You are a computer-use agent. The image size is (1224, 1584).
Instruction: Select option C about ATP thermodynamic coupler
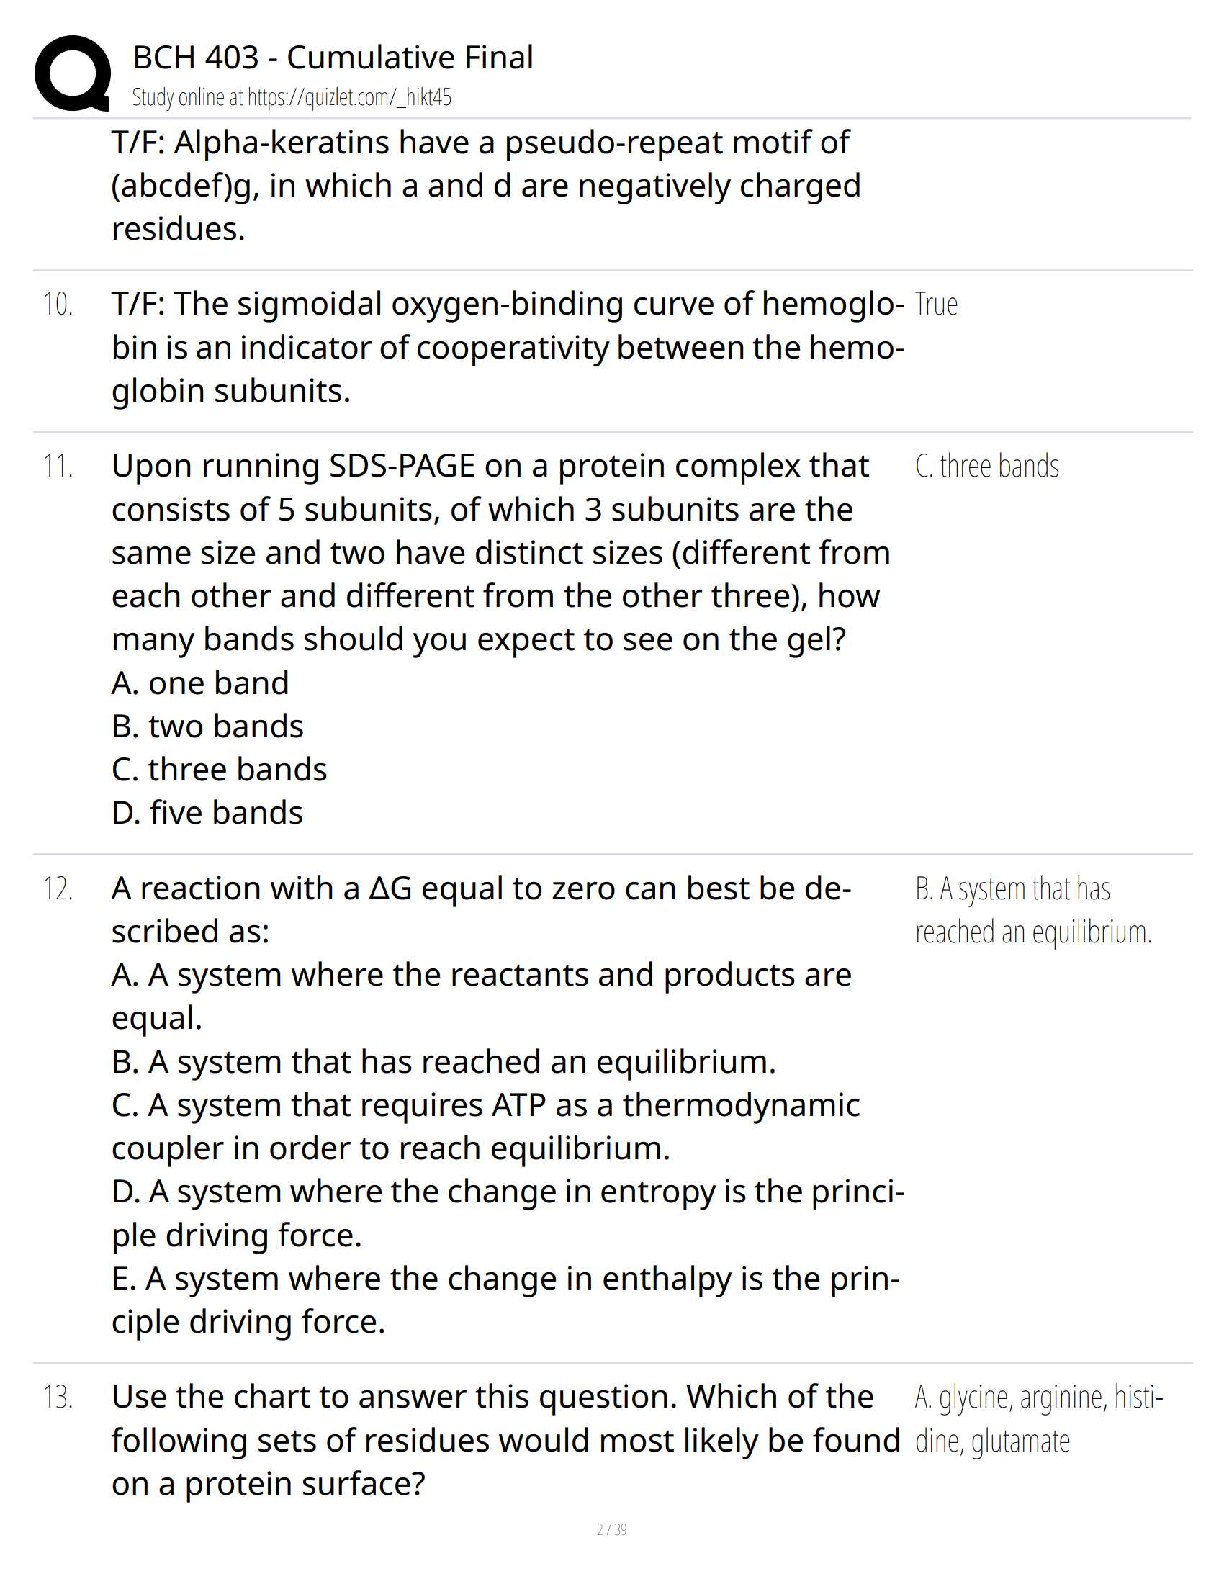pos(486,1127)
